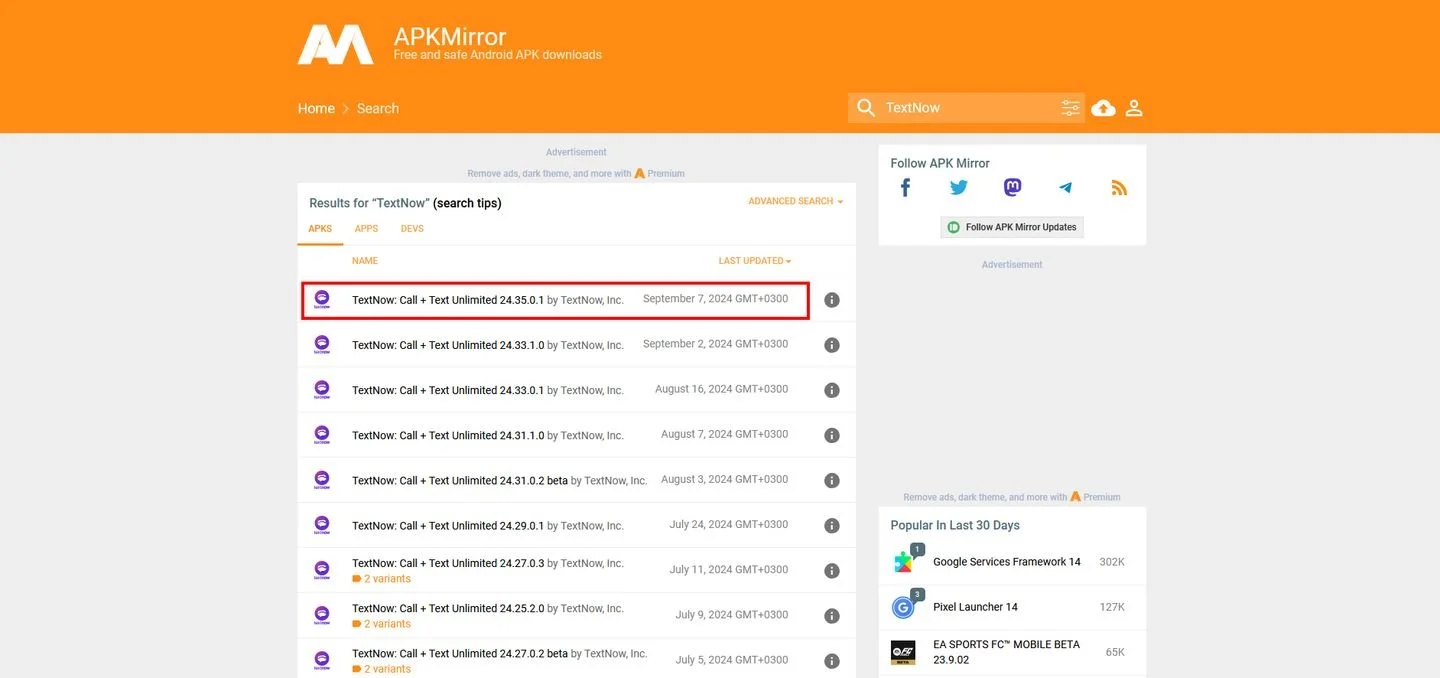The image size is (1440, 678).
Task: Click the APKMirror logo icon
Action: point(335,45)
